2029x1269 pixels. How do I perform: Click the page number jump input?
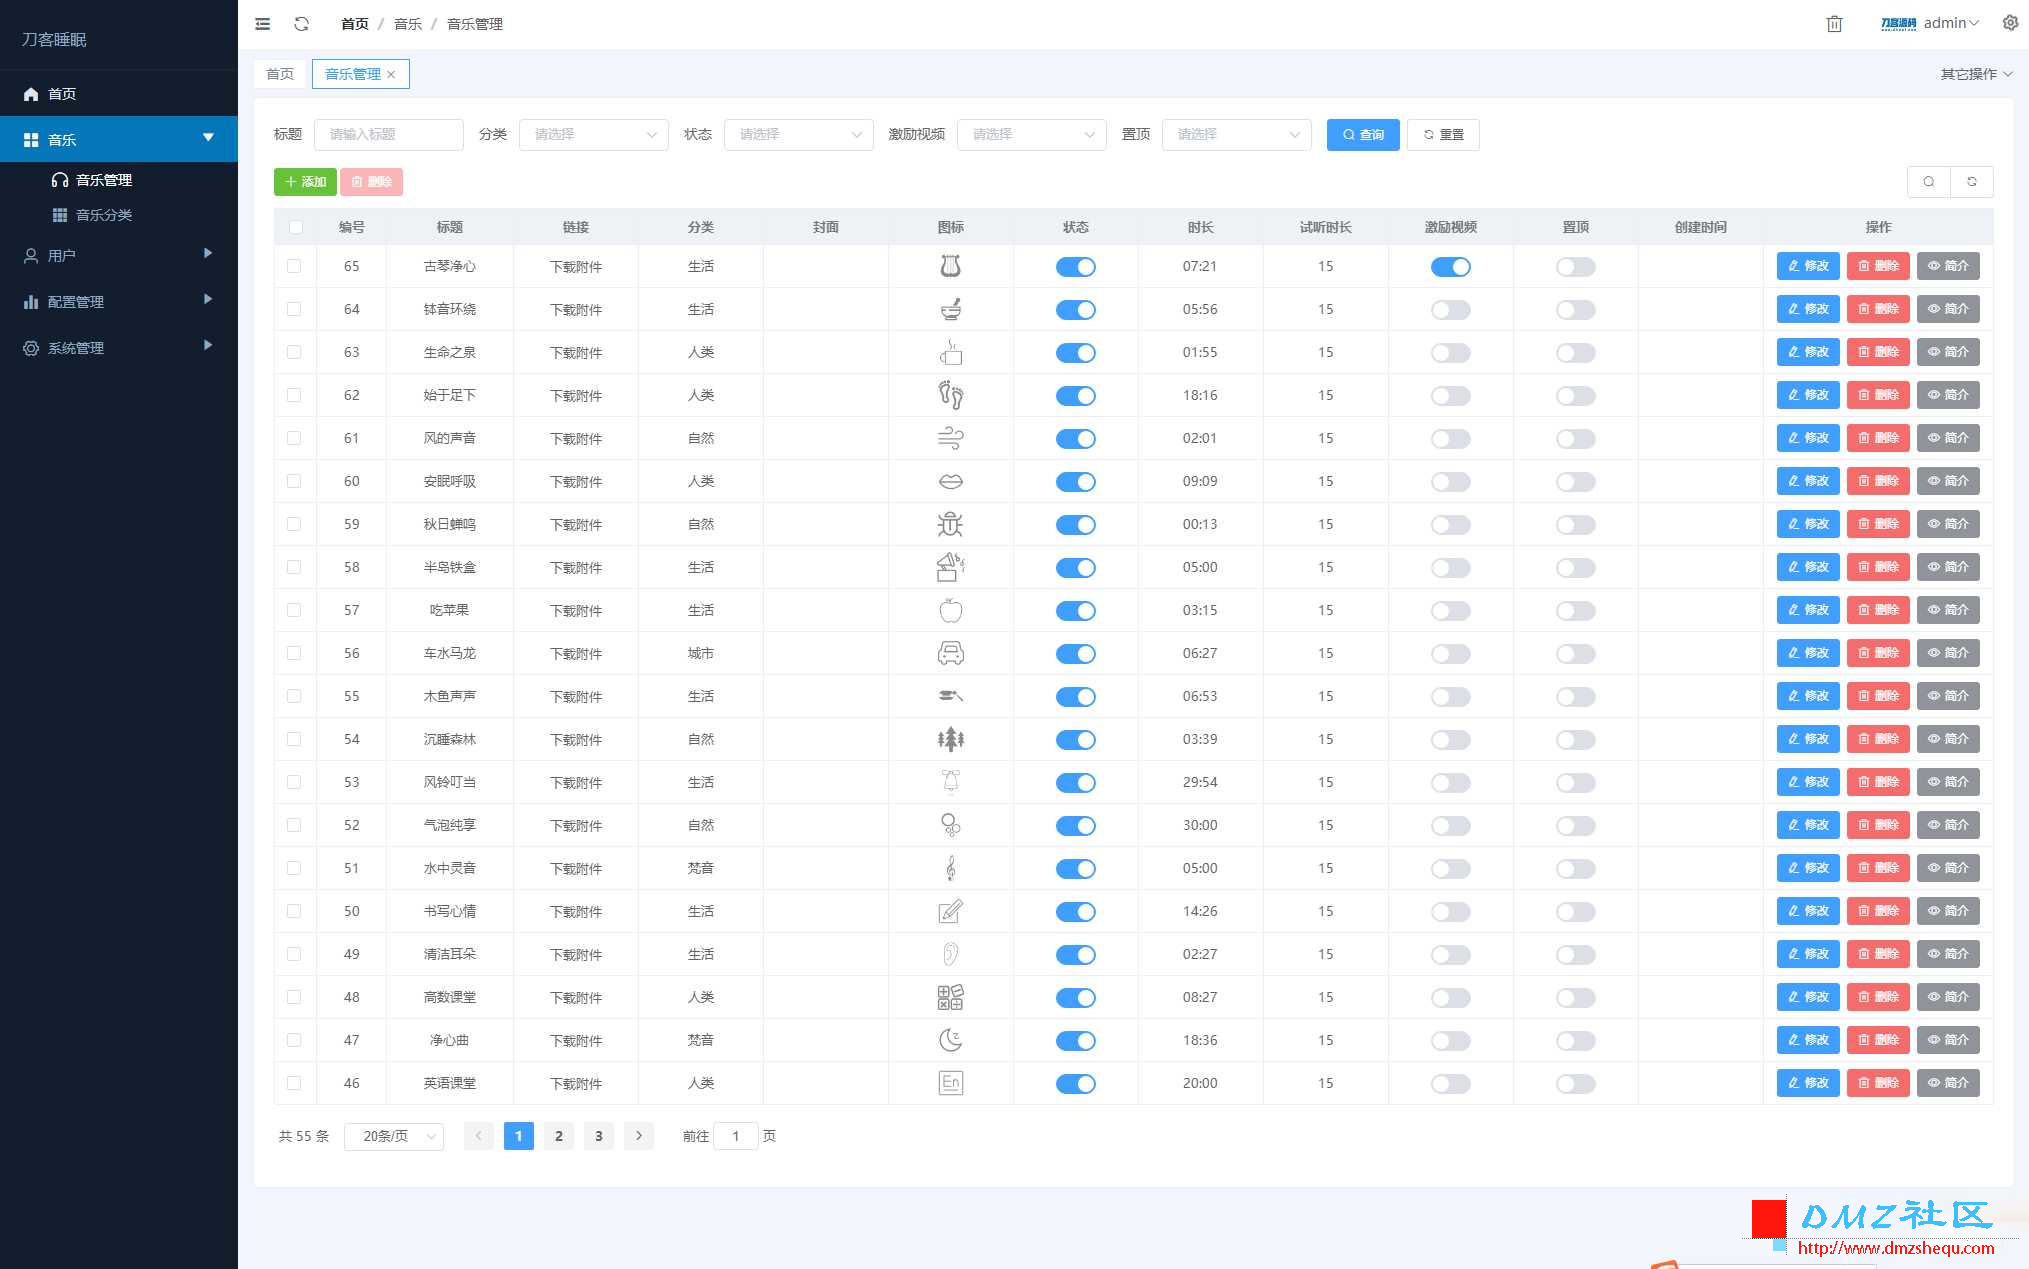click(x=736, y=1136)
